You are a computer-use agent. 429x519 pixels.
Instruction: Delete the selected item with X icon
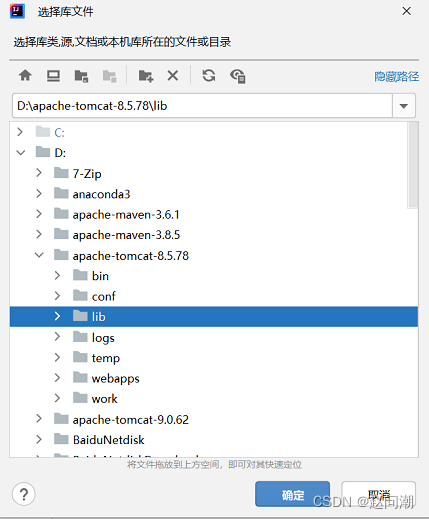pos(173,76)
